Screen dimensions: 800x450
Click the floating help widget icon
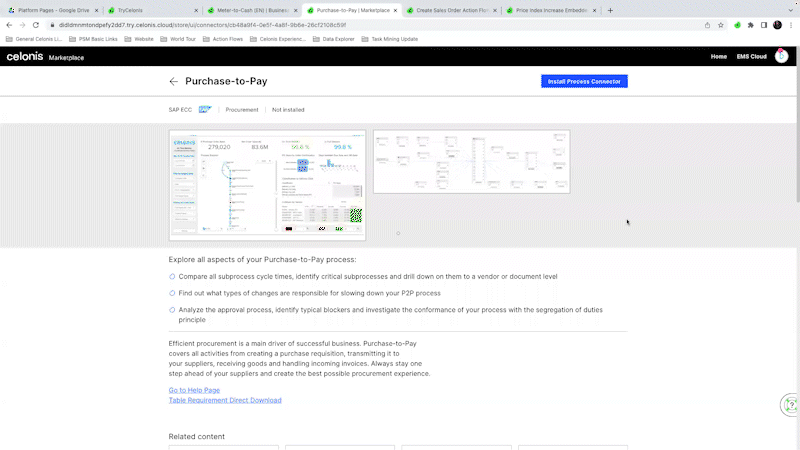[x=790, y=405]
